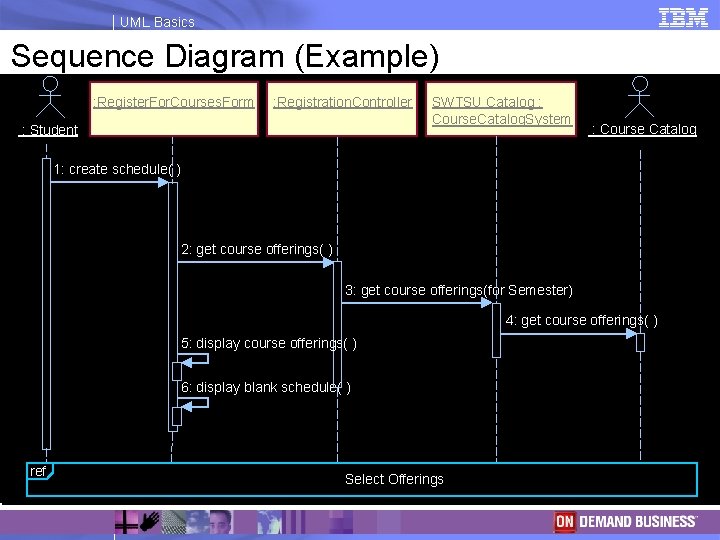The width and height of the screenshot is (720, 540).
Task: Click the '4: get course offerings' arrowhead
Action: (x=632, y=334)
